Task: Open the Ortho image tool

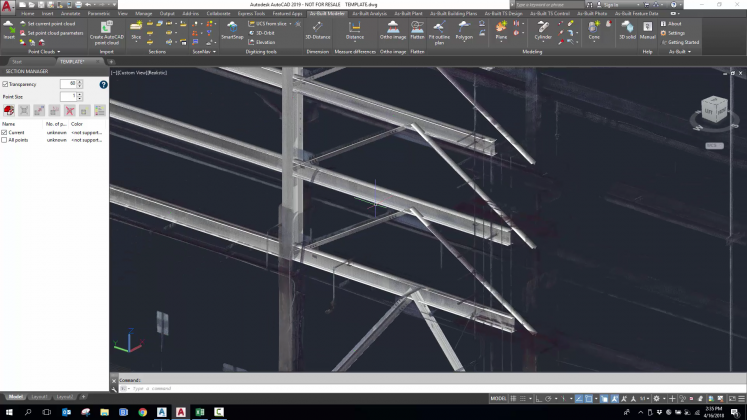Action: pos(392,29)
